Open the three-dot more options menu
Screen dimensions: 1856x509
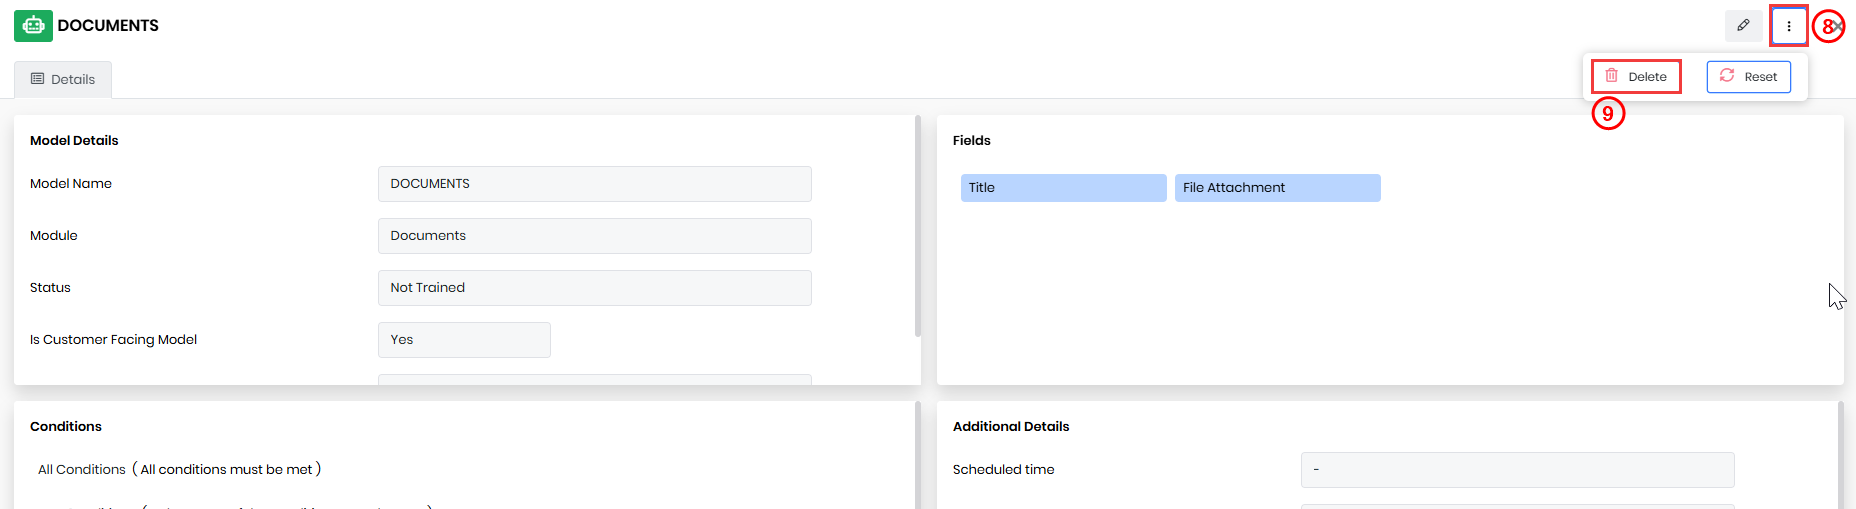1789,26
